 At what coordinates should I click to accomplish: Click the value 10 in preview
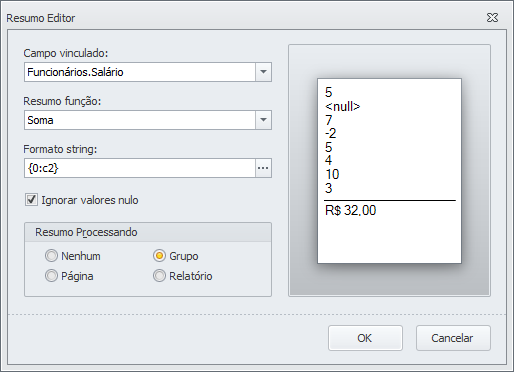click(332, 174)
